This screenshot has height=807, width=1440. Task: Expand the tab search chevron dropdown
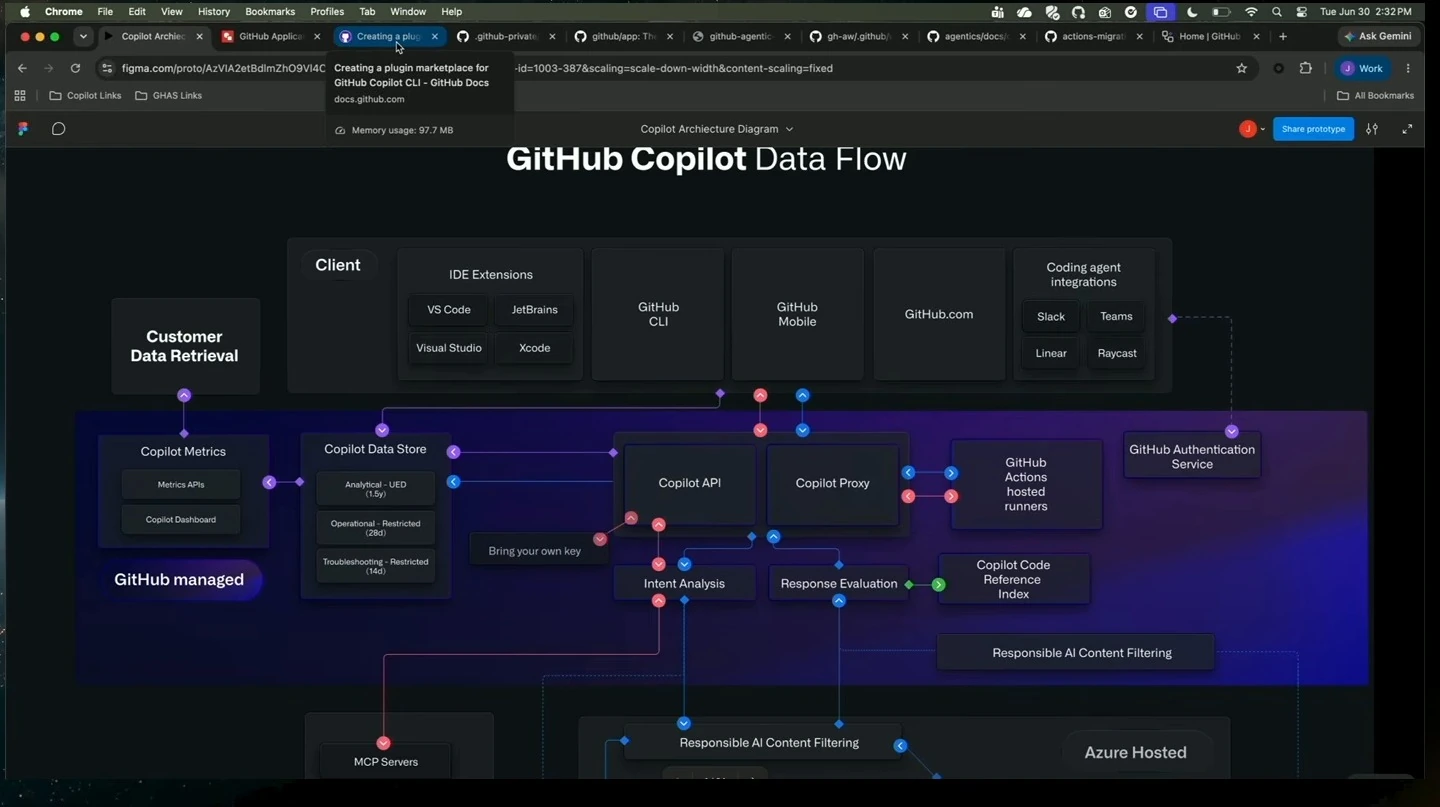coord(83,36)
